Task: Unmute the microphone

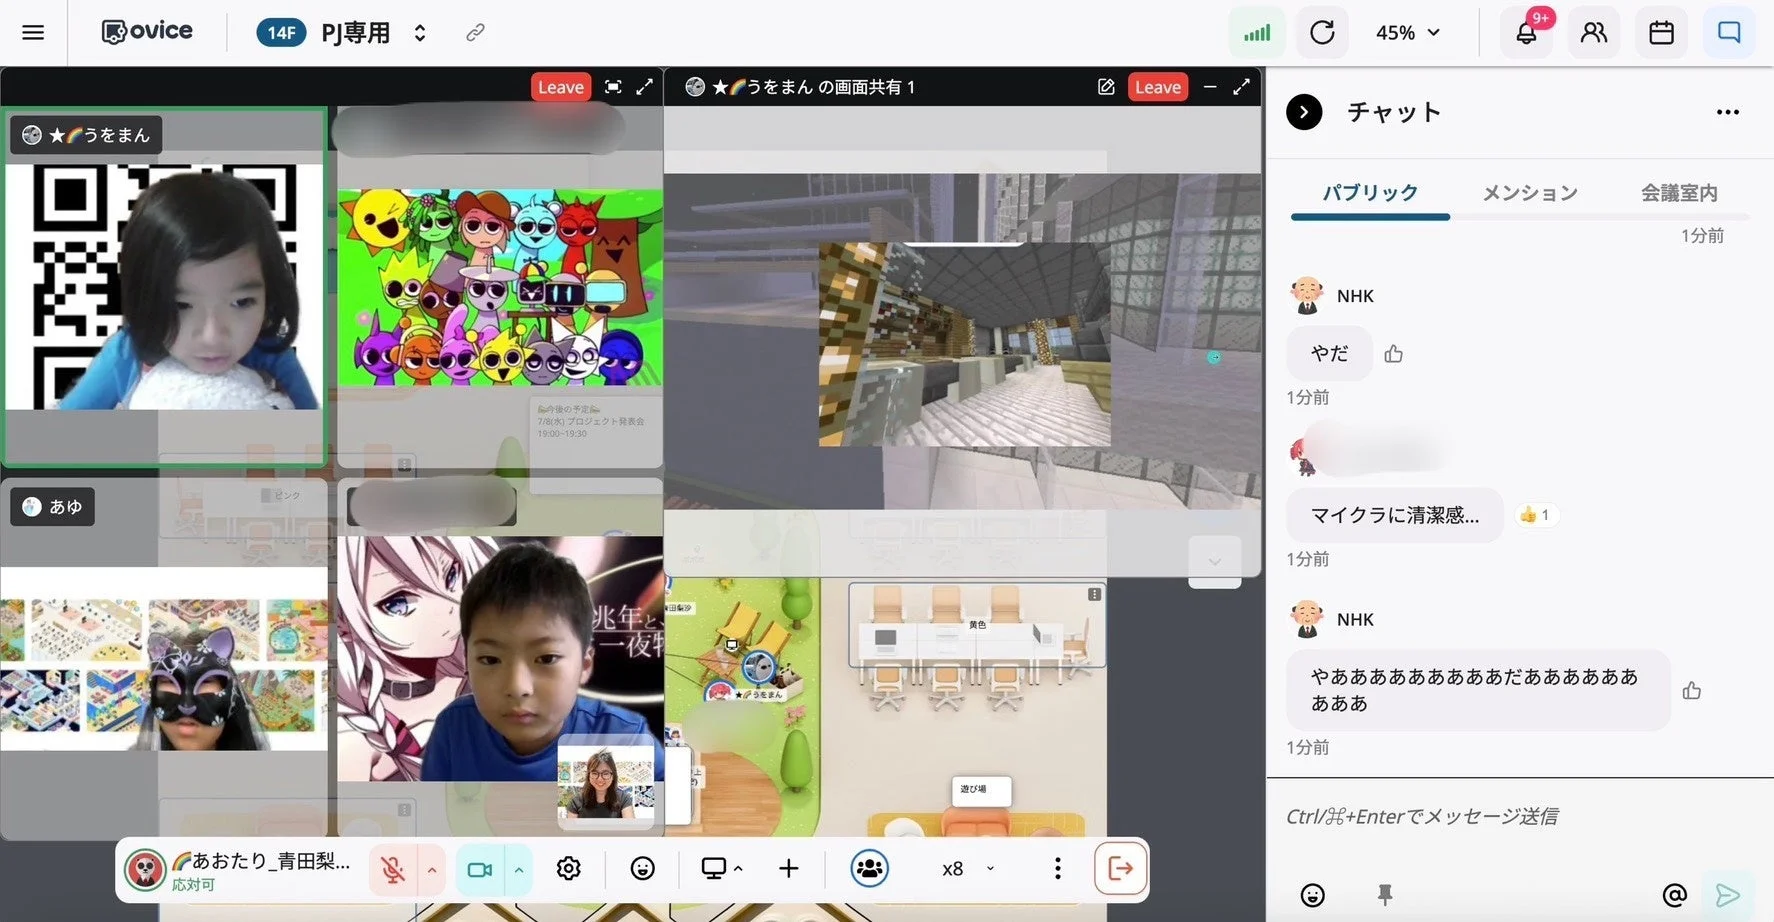Action: click(x=393, y=869)
